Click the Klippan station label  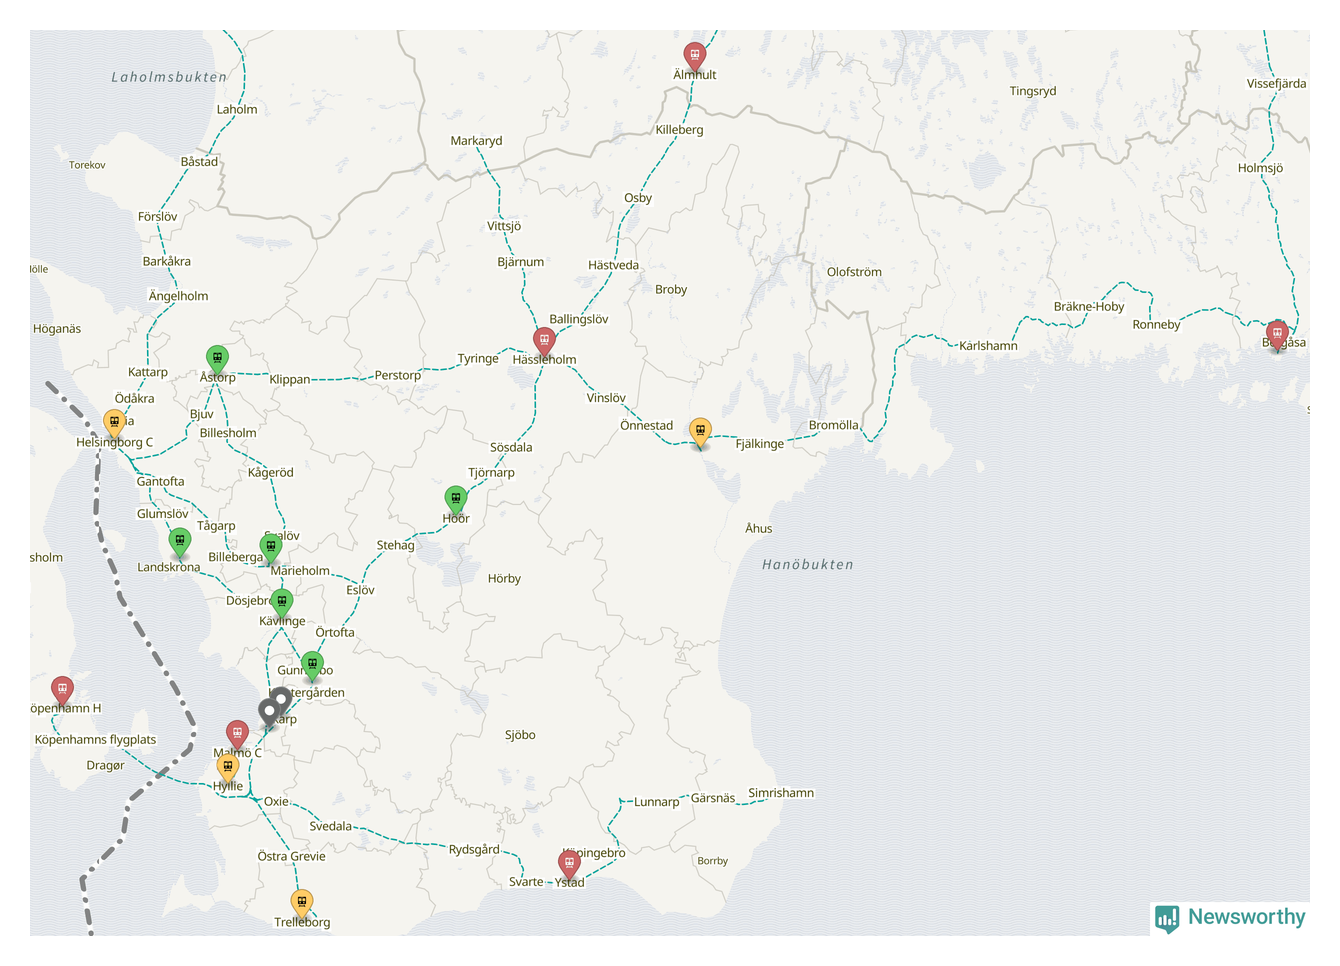(x=289, y=380)
